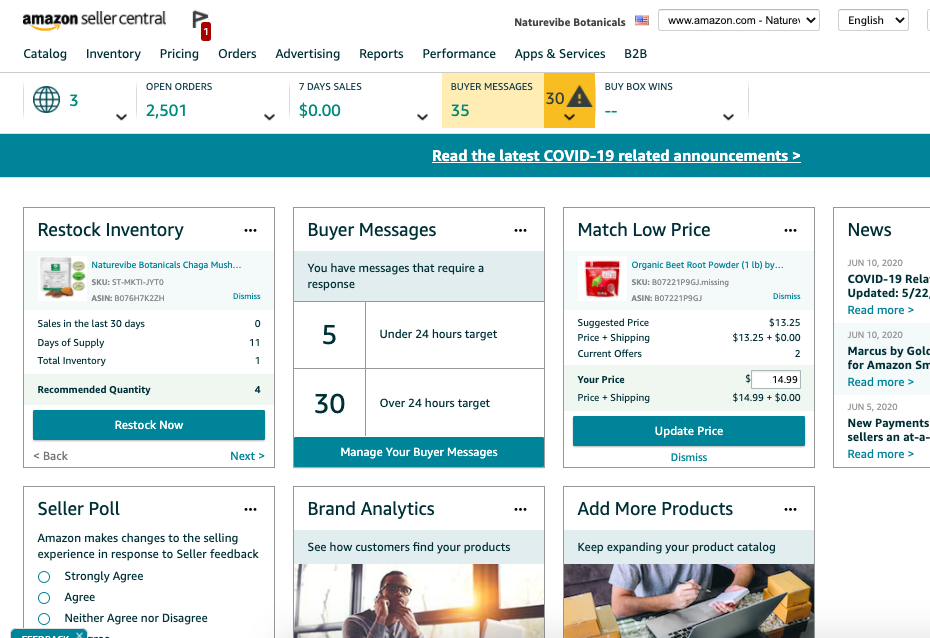Open Brand Analytics card ellipsis menu

point(520,509)
